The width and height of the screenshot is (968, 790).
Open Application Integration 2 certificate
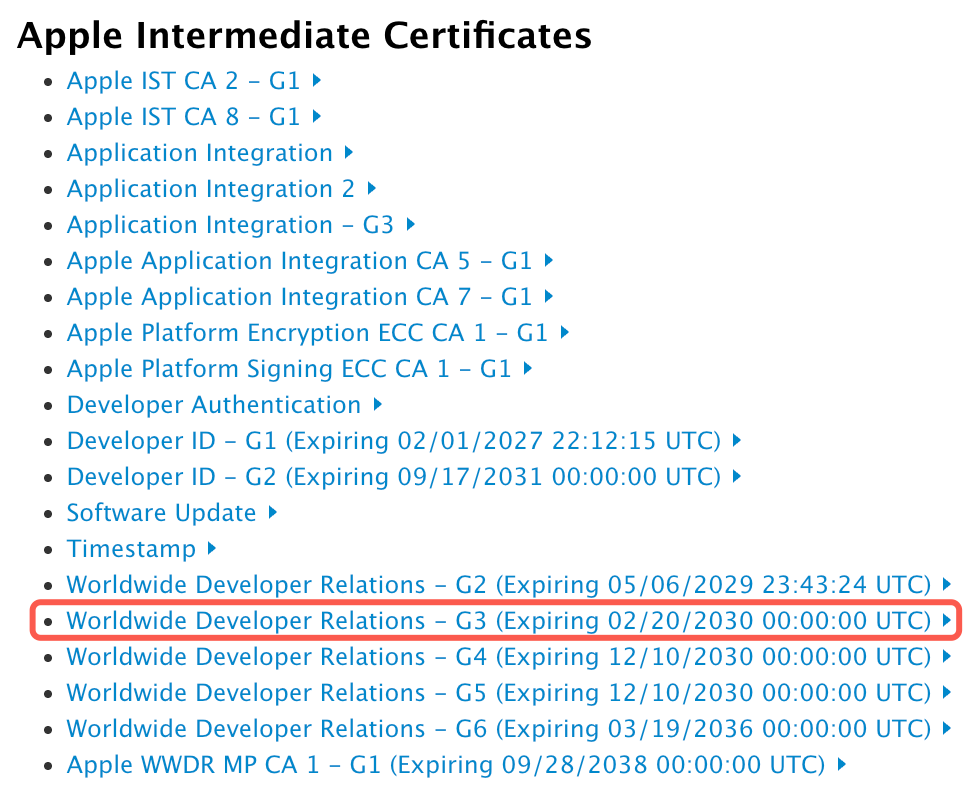click(206, 189)
